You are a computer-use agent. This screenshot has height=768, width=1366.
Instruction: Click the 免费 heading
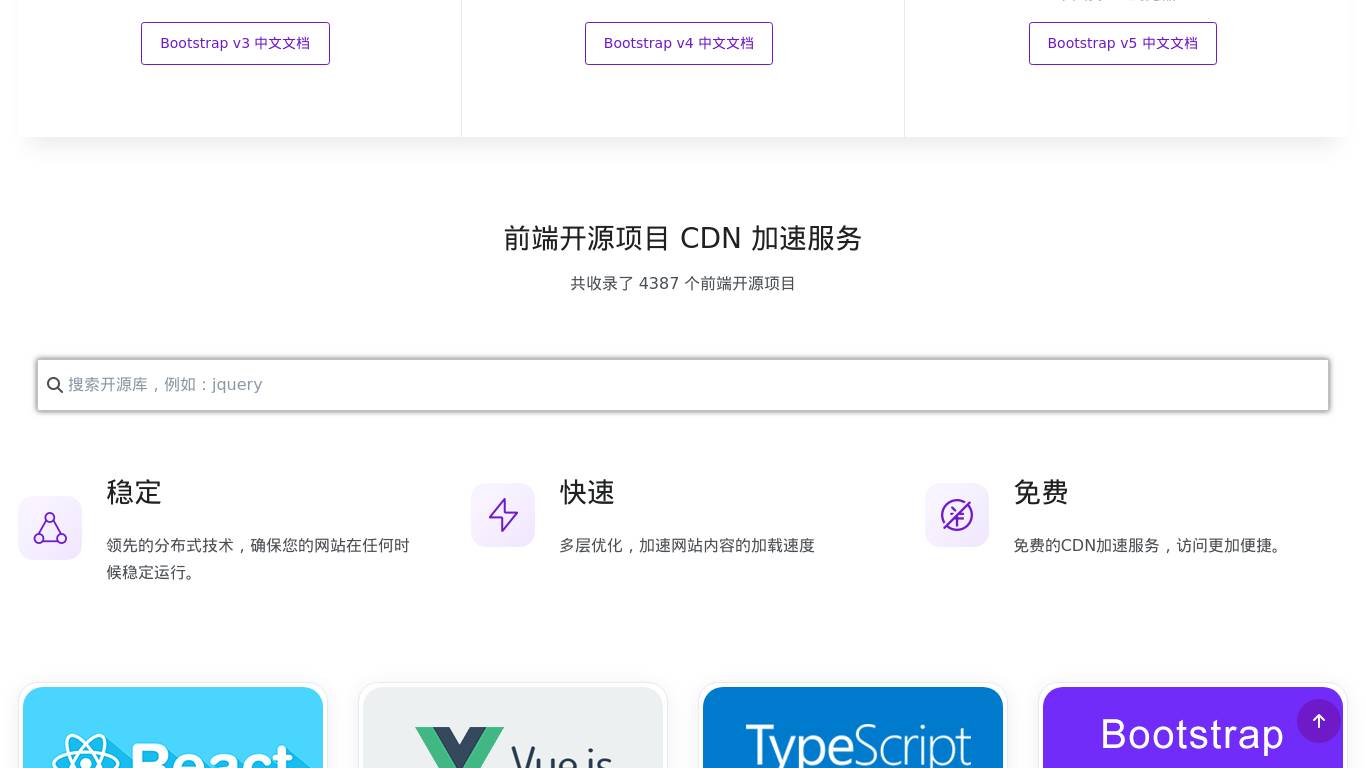tap(1041, 492)
